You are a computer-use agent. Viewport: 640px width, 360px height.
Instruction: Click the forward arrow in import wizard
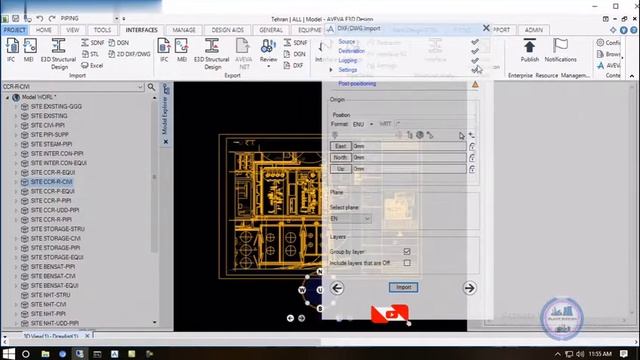coord(469,288)
